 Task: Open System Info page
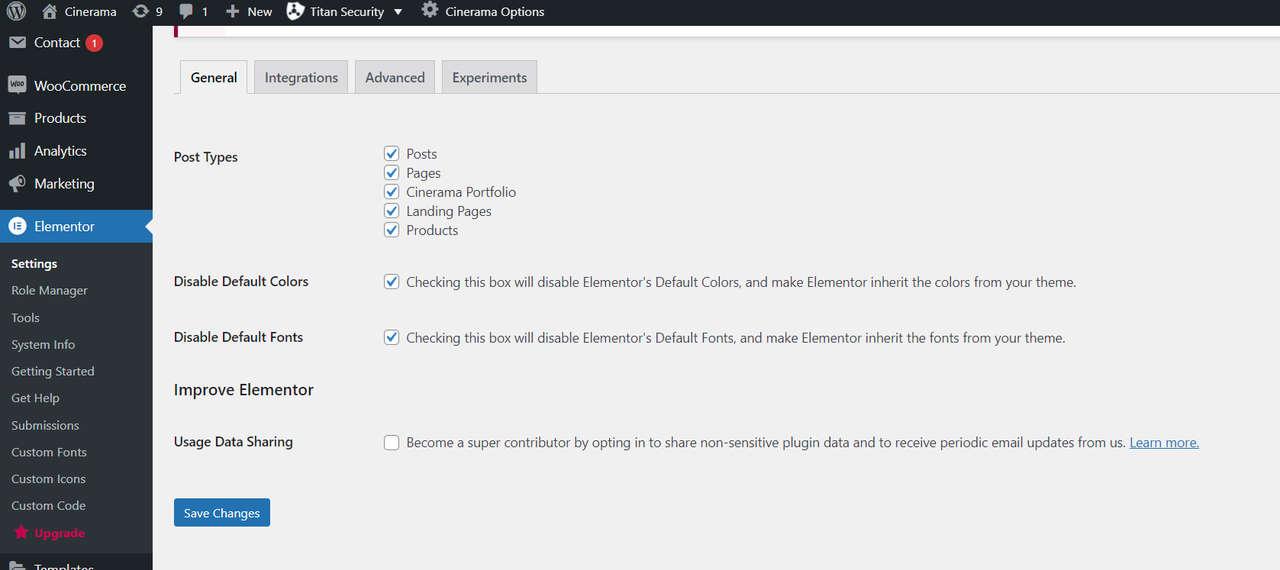43,345
